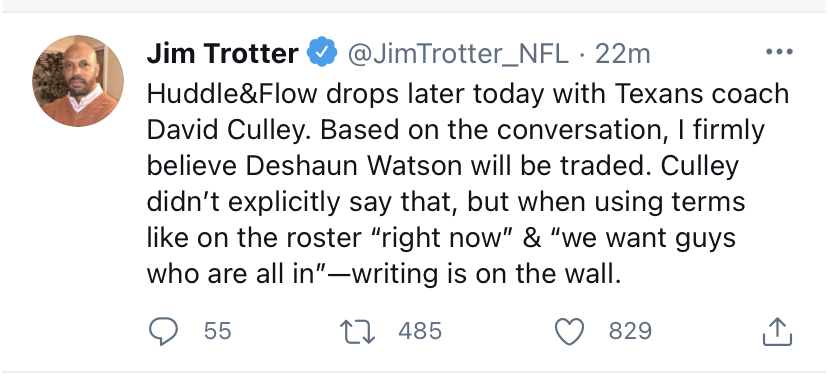
Task: Open the @JimTrotter_NFL handle link
Action: tap(457, 54)
